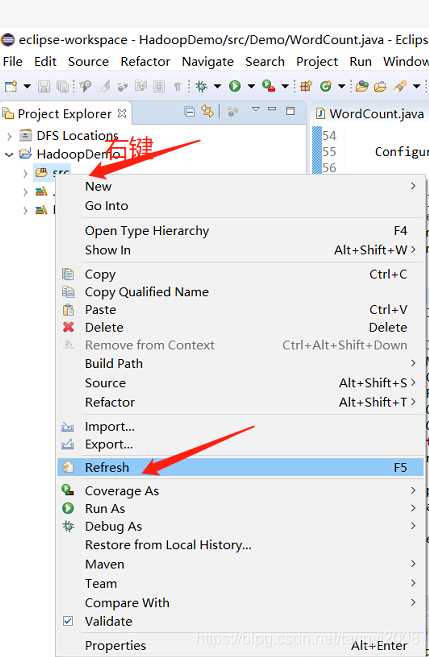The height and width of the screenshot is (657, 429).
Task: Click the New Java Package toolbar icon
Action: click(x=306, y=86)
